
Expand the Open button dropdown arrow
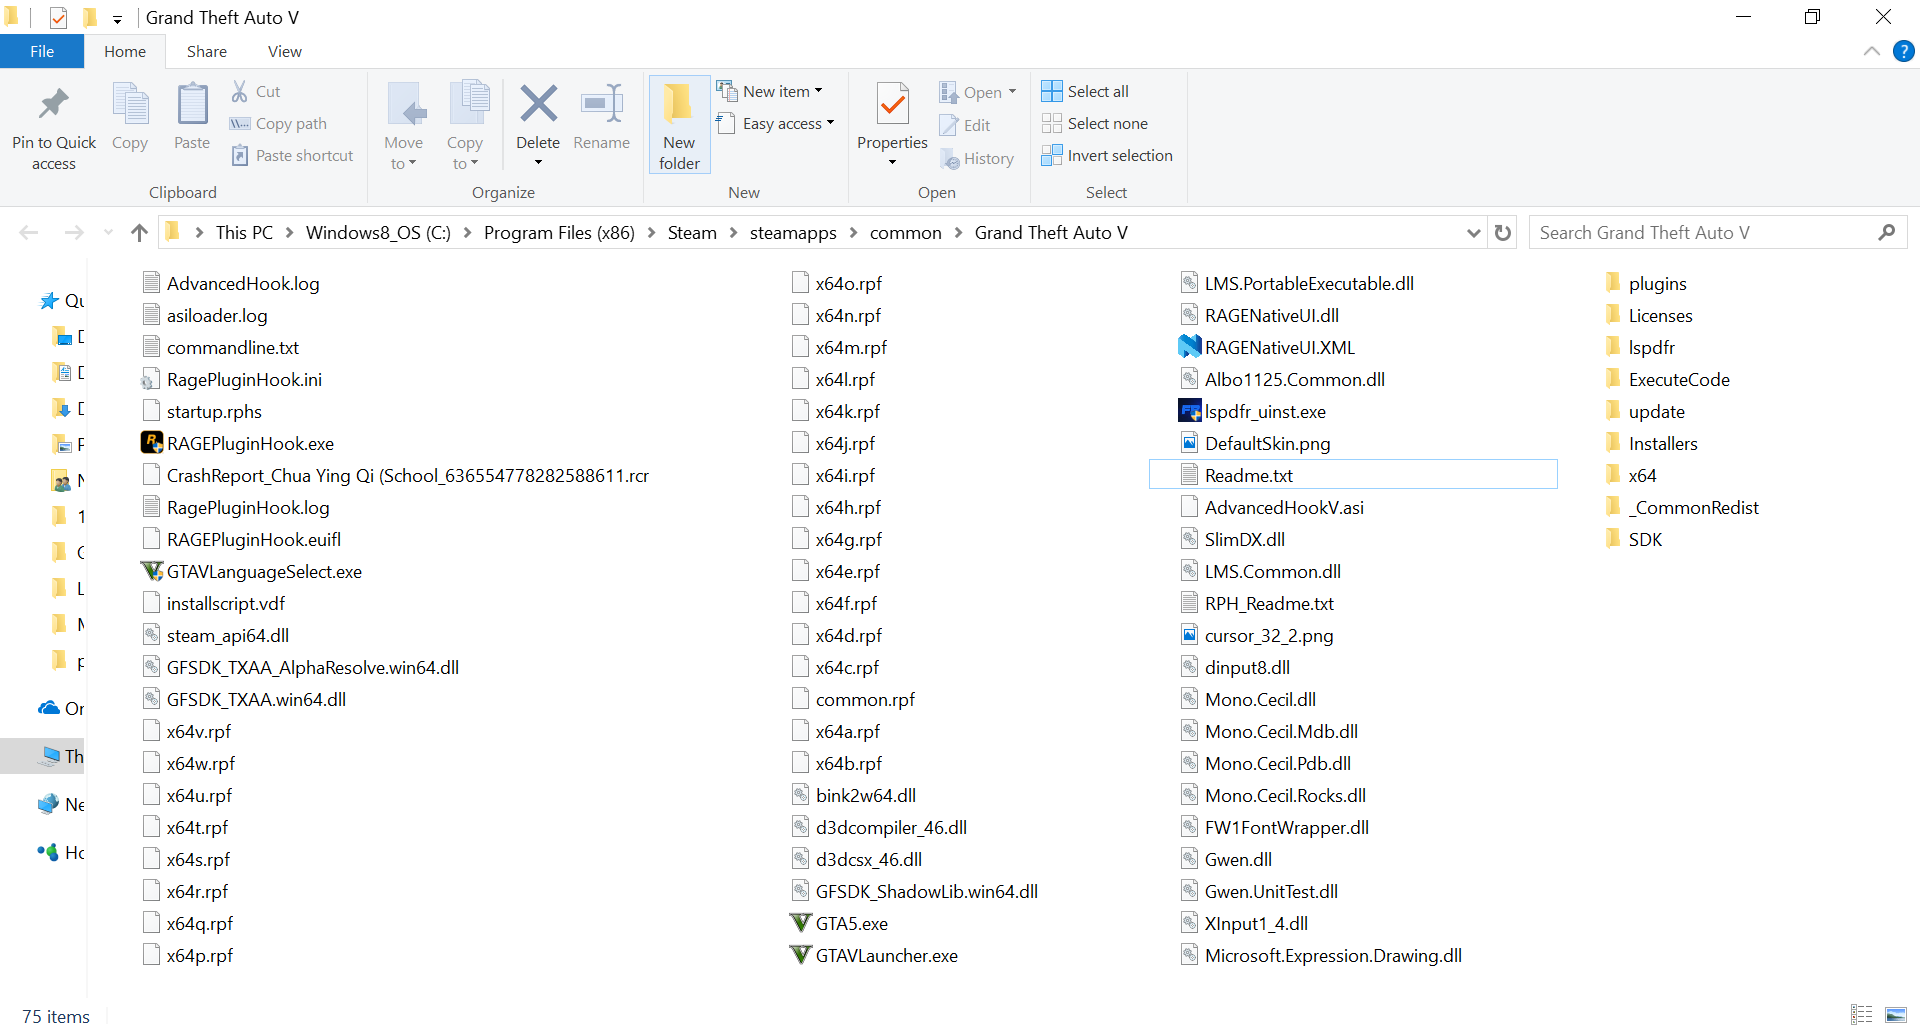click(1012, 91)
